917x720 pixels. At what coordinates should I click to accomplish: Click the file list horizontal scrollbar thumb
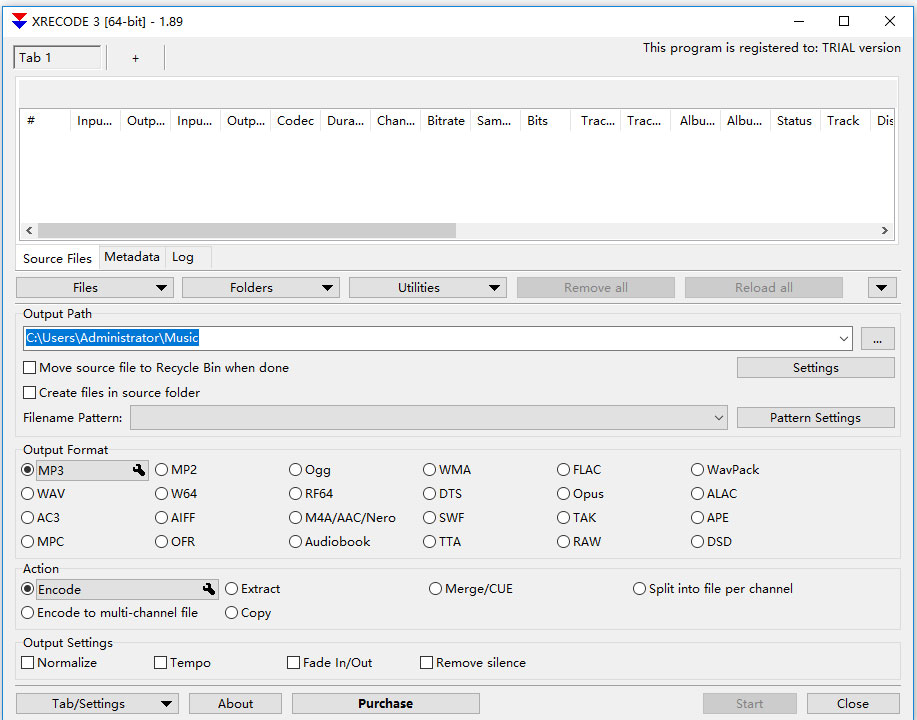tap(247, 230)
